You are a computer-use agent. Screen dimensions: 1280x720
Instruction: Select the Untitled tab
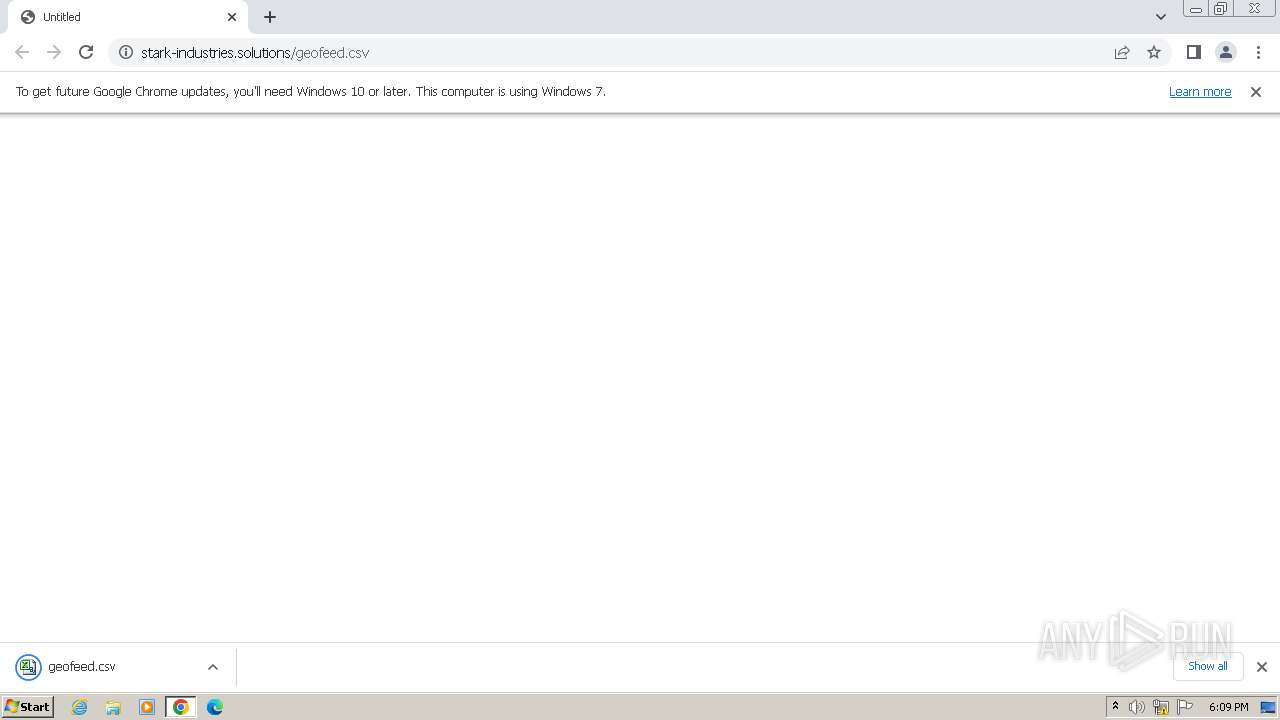tap(128, 17)
